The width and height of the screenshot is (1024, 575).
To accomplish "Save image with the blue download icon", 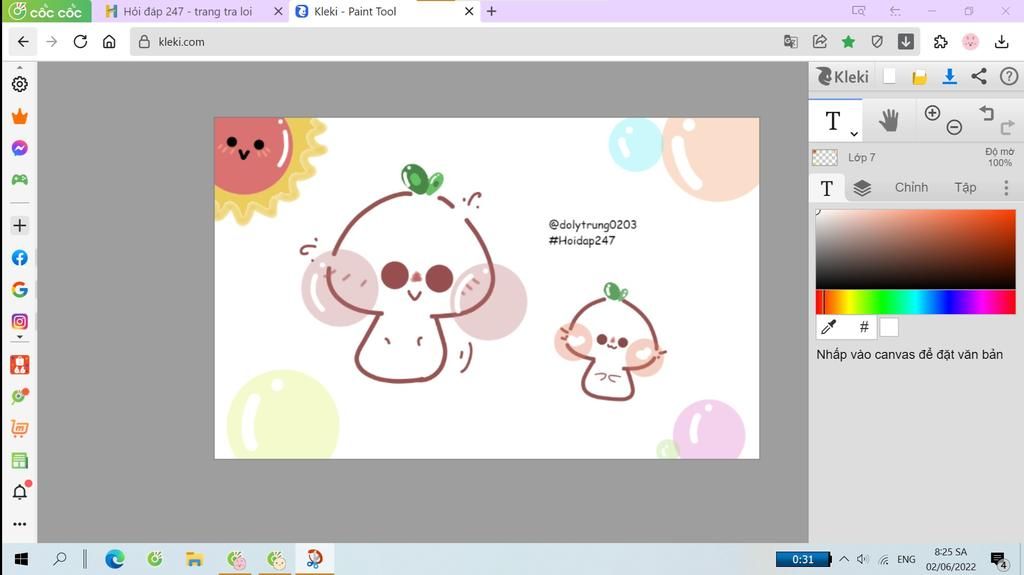I will pos(950,76).
